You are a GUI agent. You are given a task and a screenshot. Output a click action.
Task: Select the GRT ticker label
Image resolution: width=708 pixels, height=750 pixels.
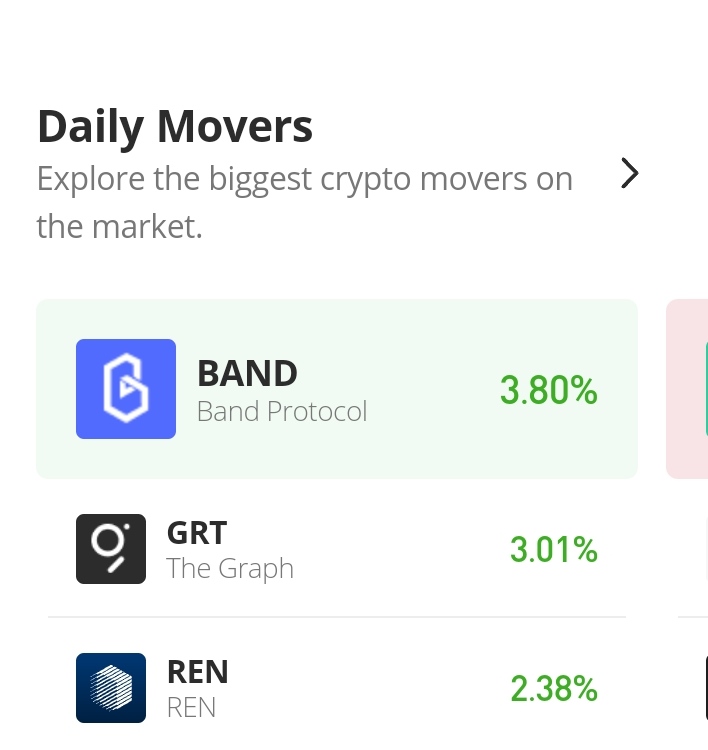(x=197, y=533)
